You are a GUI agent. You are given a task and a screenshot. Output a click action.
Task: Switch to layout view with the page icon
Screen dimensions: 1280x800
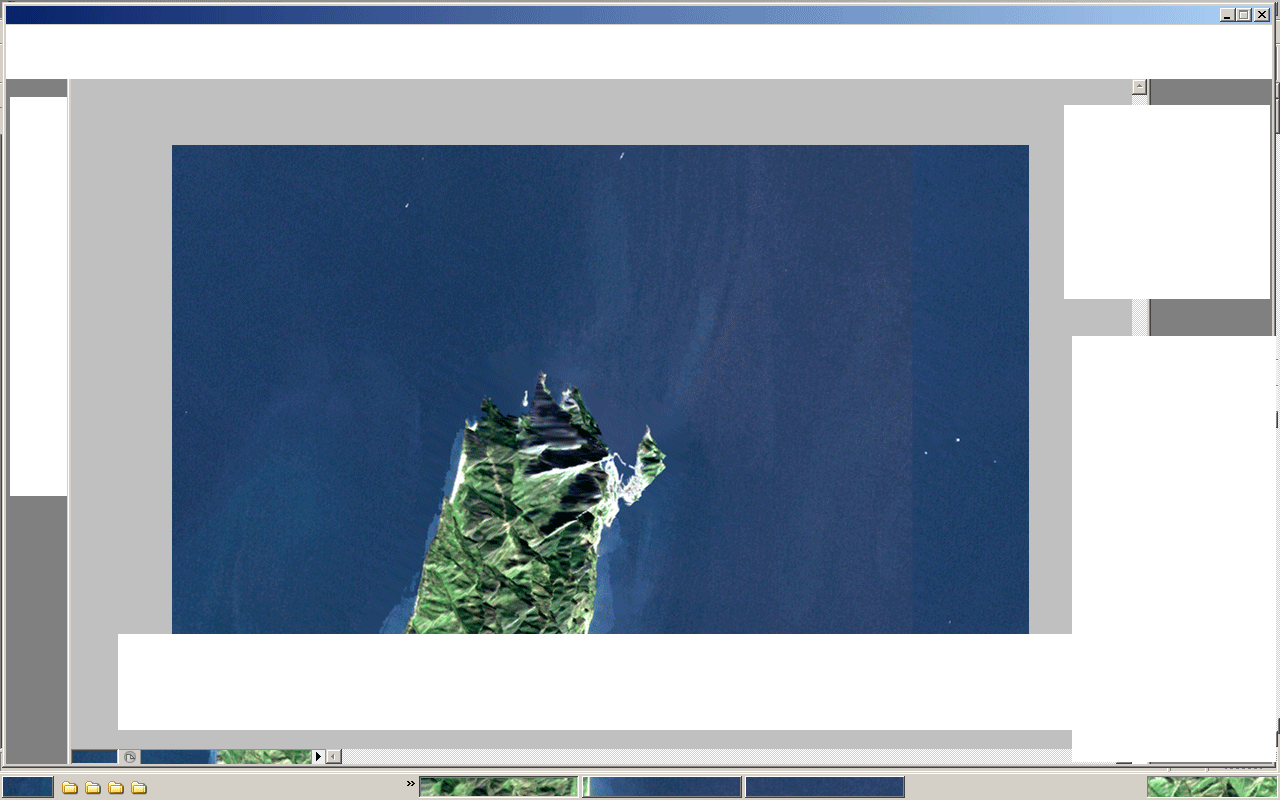(129, 757)
